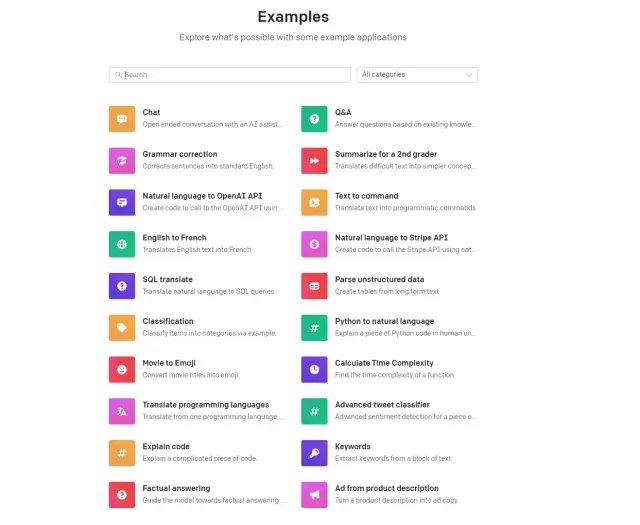
Task: Click the Movie to Emoji smiley icon
Action: click(122, 369)
